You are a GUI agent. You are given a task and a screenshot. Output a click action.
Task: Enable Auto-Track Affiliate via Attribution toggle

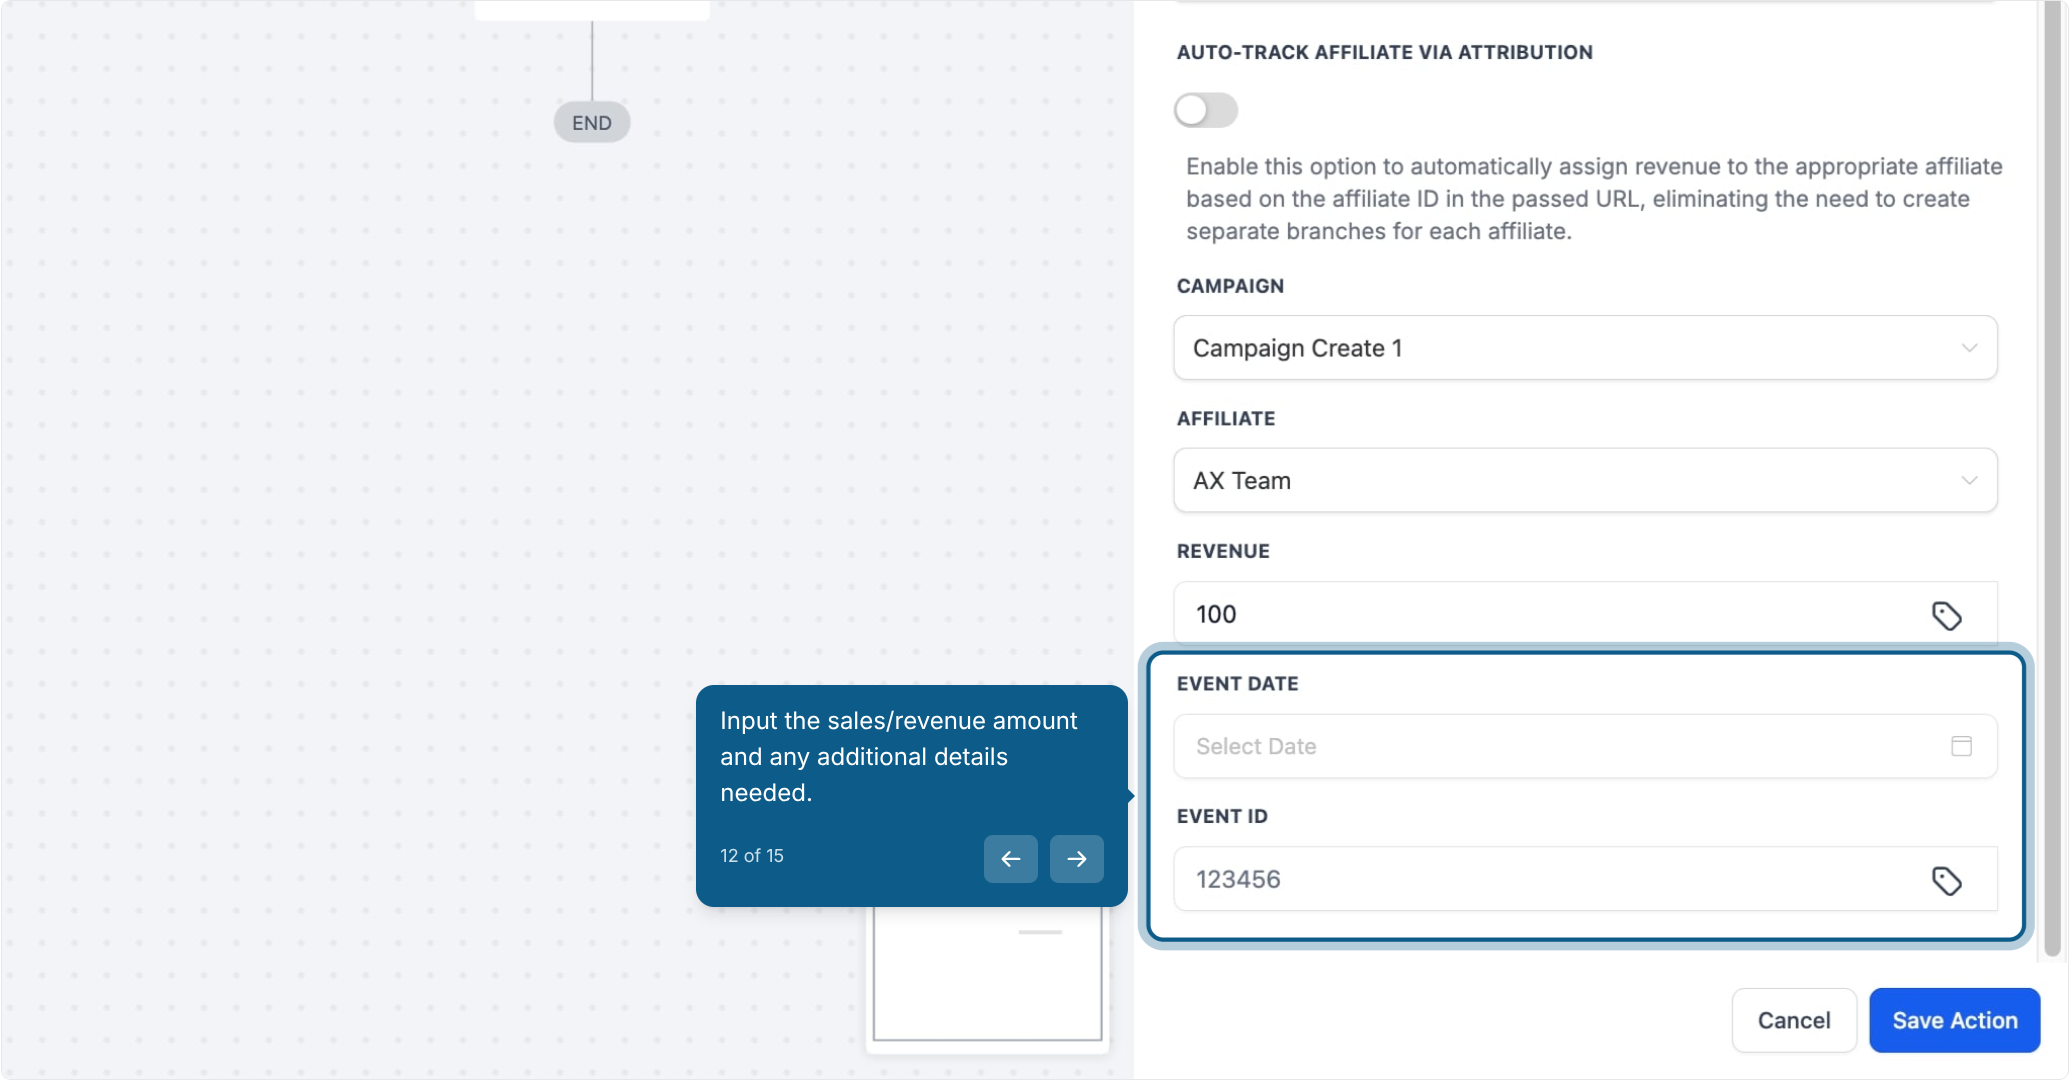tap(1206, 110)
